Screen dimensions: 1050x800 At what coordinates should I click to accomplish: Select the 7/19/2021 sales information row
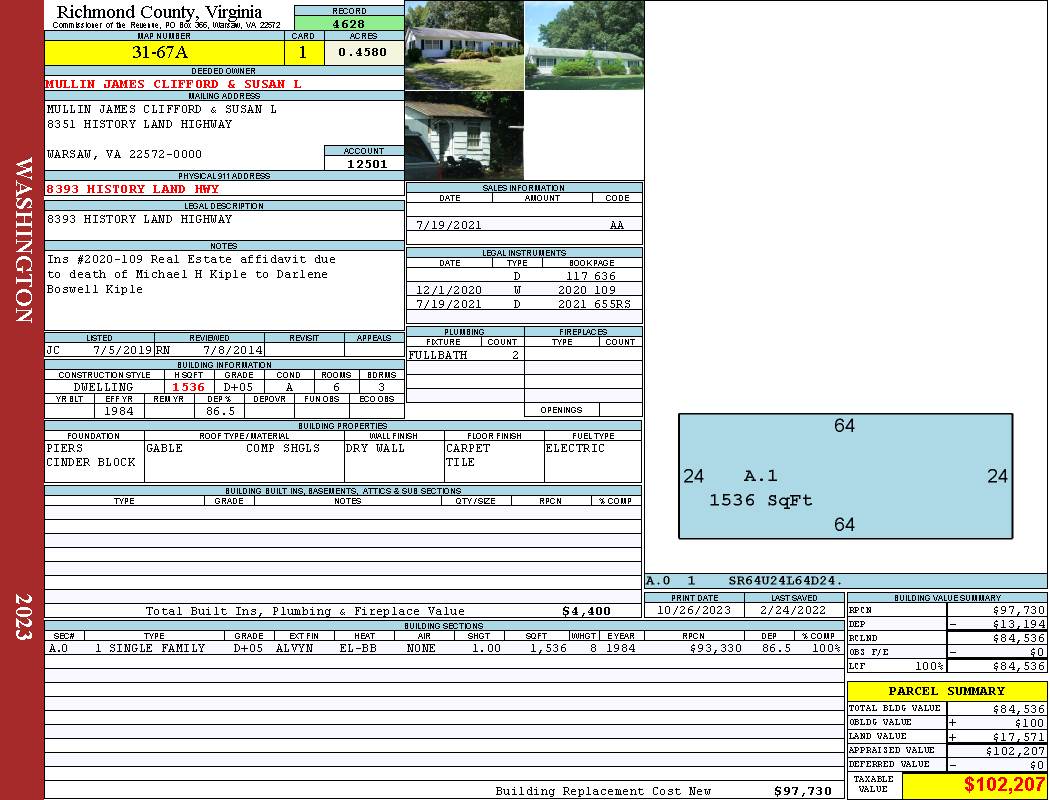click(524, 225)
